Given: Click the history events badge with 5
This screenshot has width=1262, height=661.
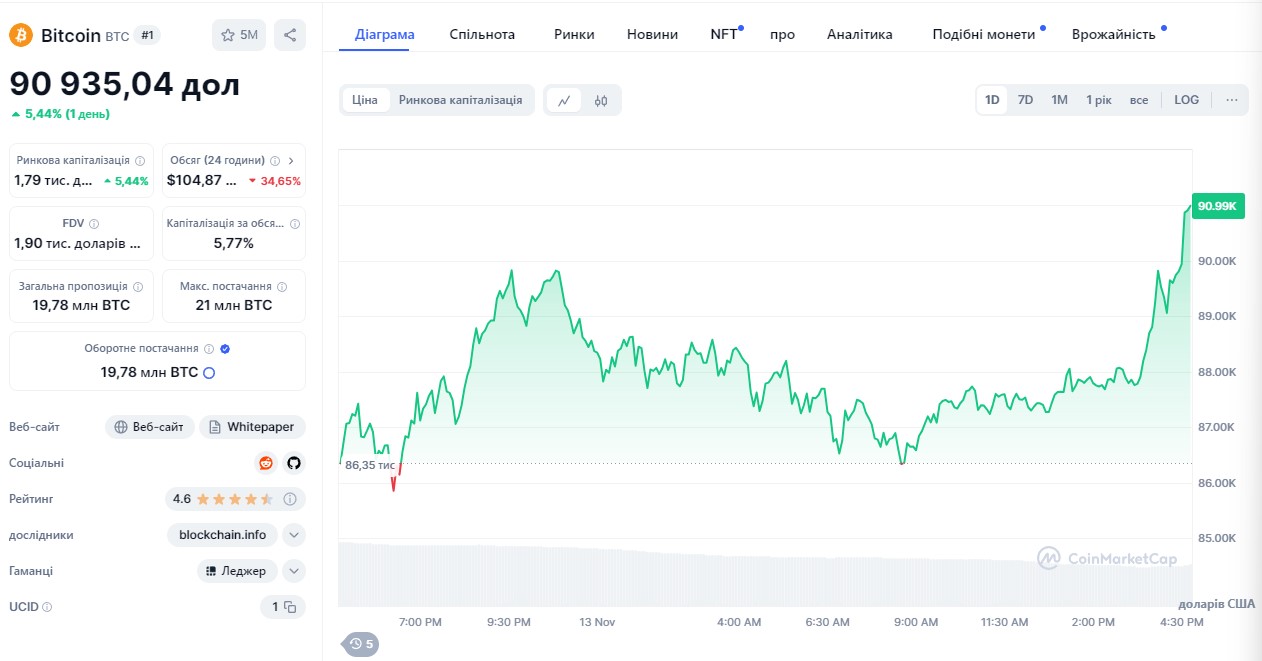Looking at the screenshot, I should [361, 644].
